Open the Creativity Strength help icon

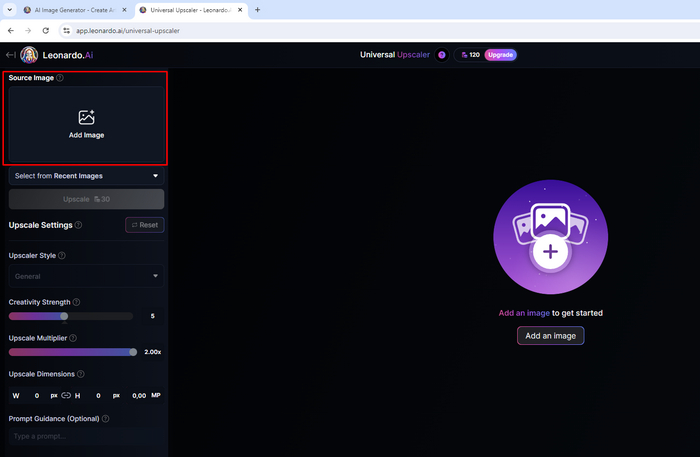click(x=76, y=302)
